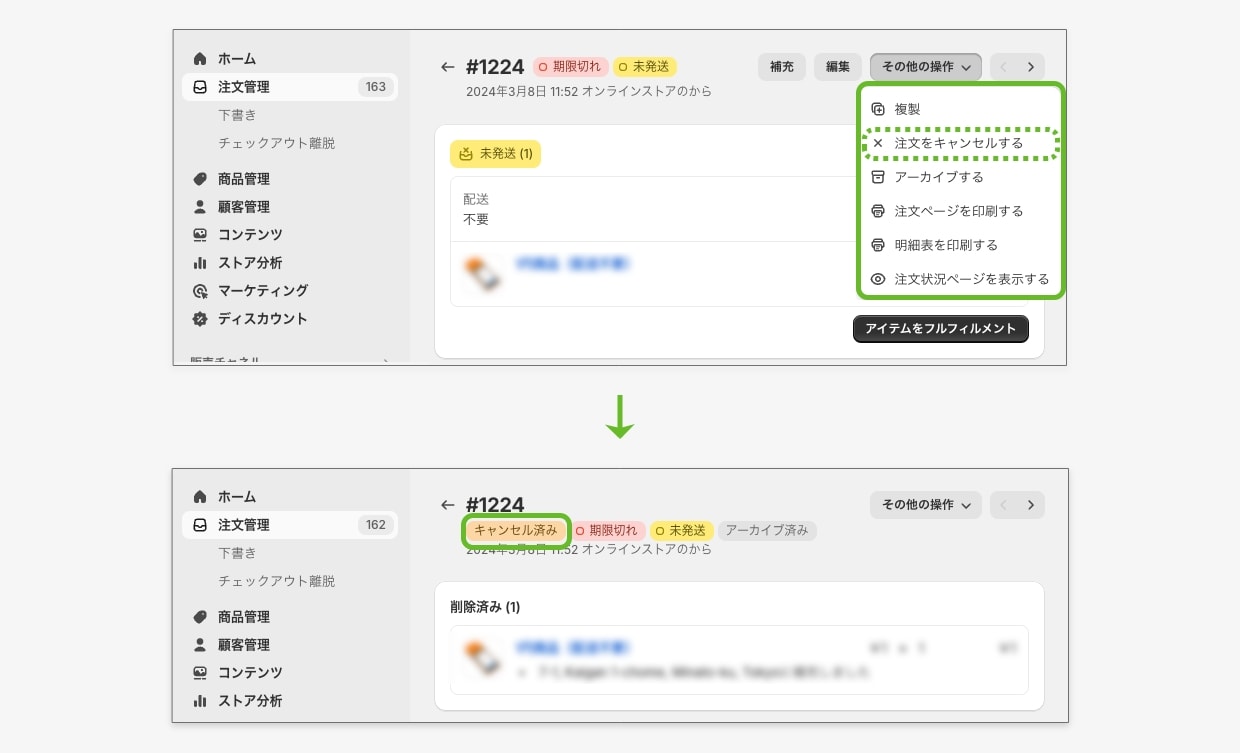Open 注文管理 inbox icon beside the 162 badge

click(x=200, y=525)
